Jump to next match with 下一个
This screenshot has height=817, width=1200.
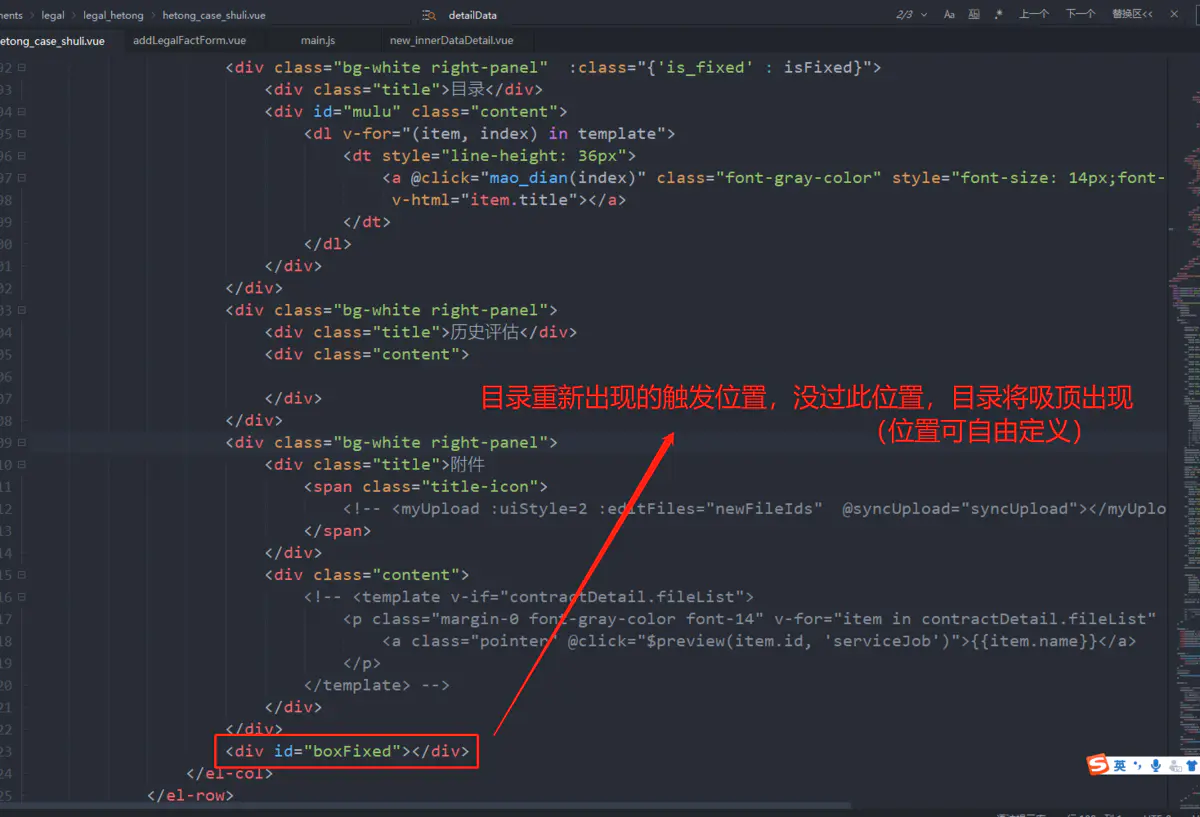click(x=1081, y=14)
